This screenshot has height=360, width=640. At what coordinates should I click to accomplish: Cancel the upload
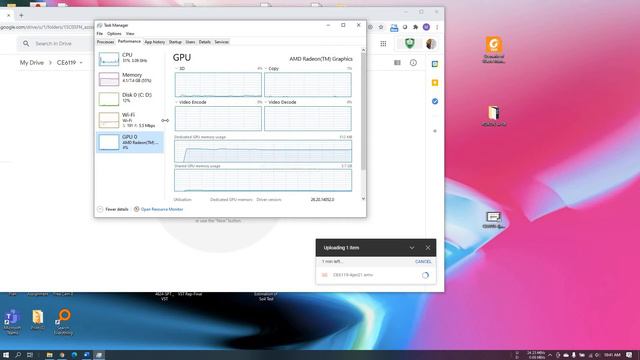point(423,262)
